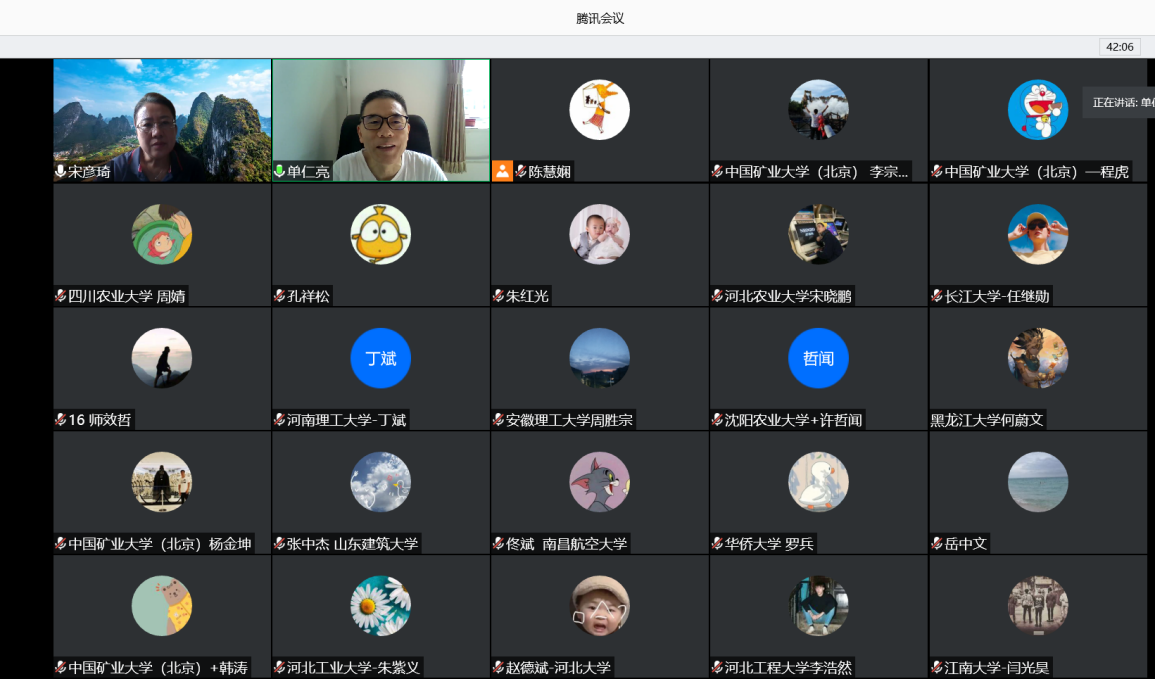
Task: Select the participant tile of 河北农业大学宋晓鹏
Action: pyautogui.click(x=818, y=245)
